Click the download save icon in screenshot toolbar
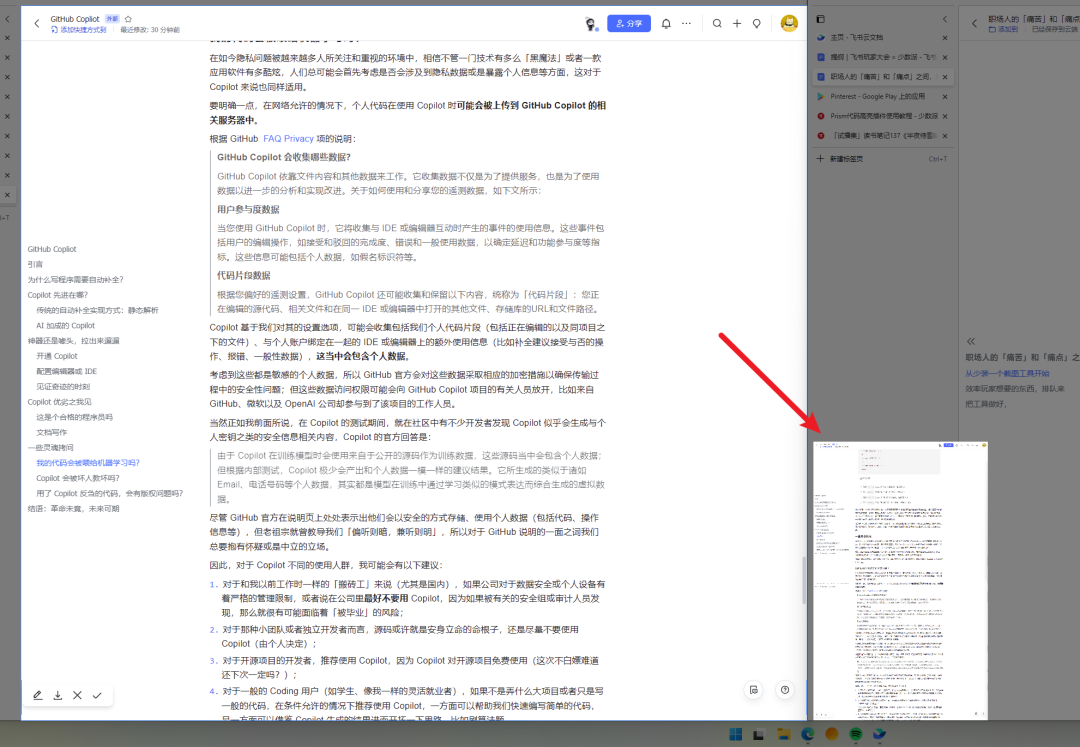Screen dimensions: 1080x747 pyautogui.click(x=58, y=695)
